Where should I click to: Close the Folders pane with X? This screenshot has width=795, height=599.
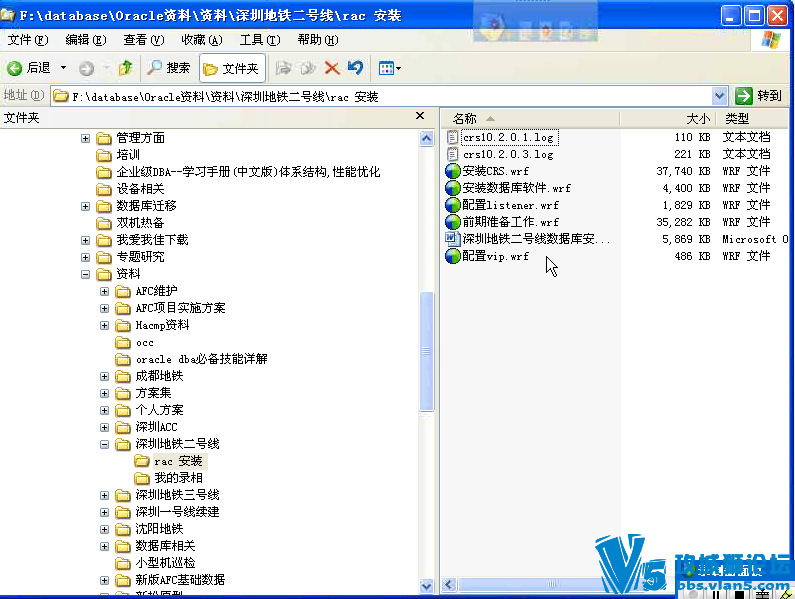(420, 116)
